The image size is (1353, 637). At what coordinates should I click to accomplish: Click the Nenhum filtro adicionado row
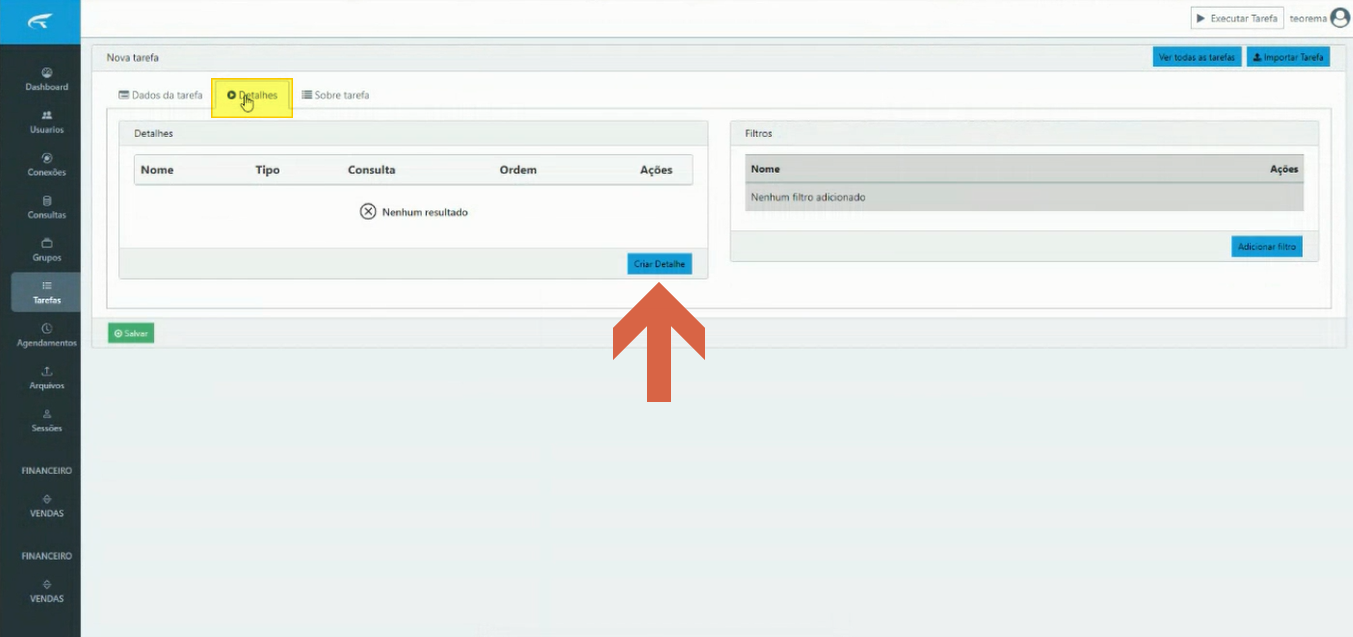pyautogui.click(x=1024, y=197)
